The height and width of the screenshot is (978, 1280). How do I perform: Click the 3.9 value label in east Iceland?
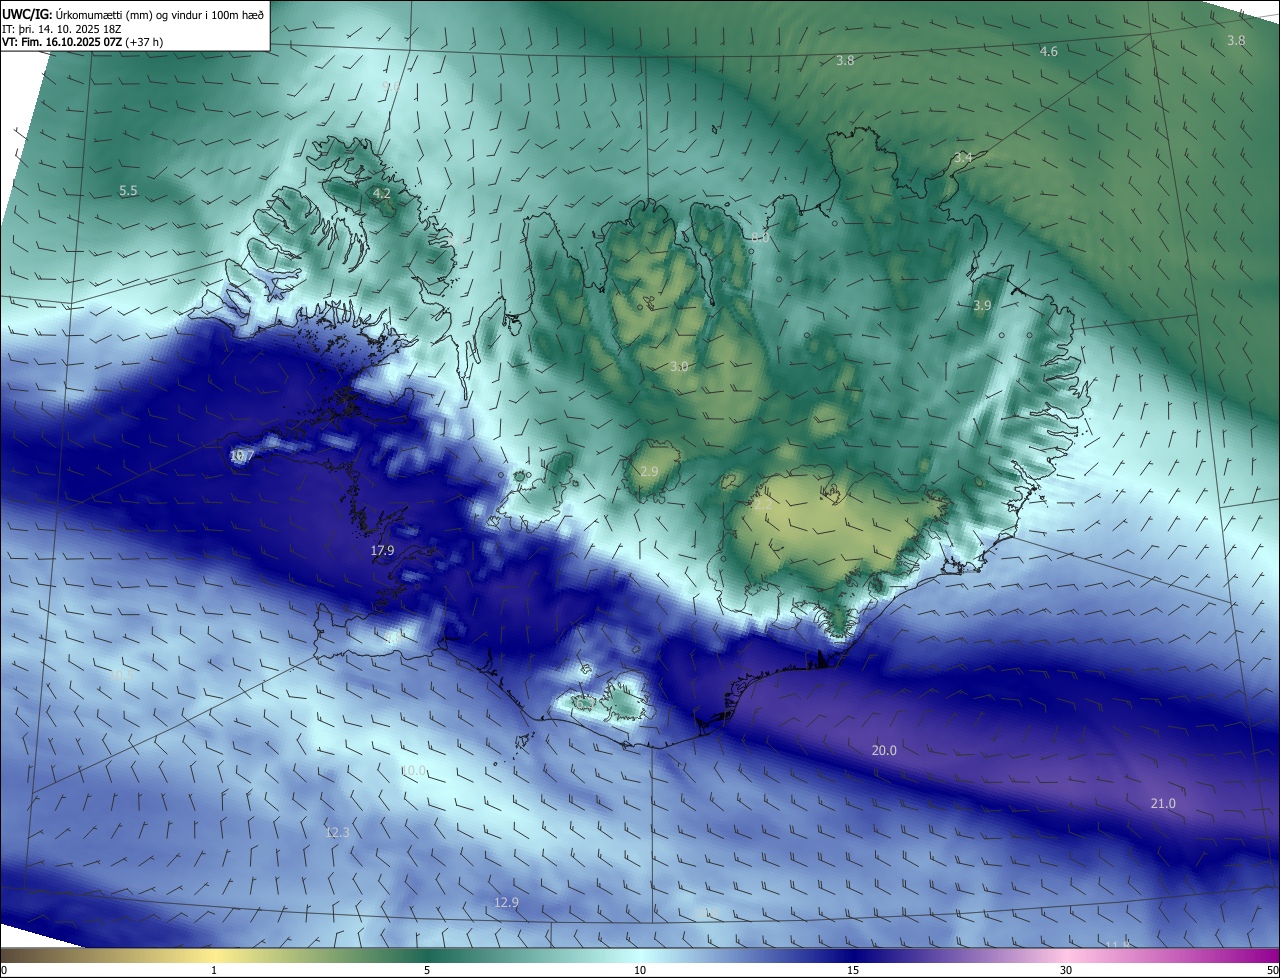pyautogui.click(x=982, y=306)
